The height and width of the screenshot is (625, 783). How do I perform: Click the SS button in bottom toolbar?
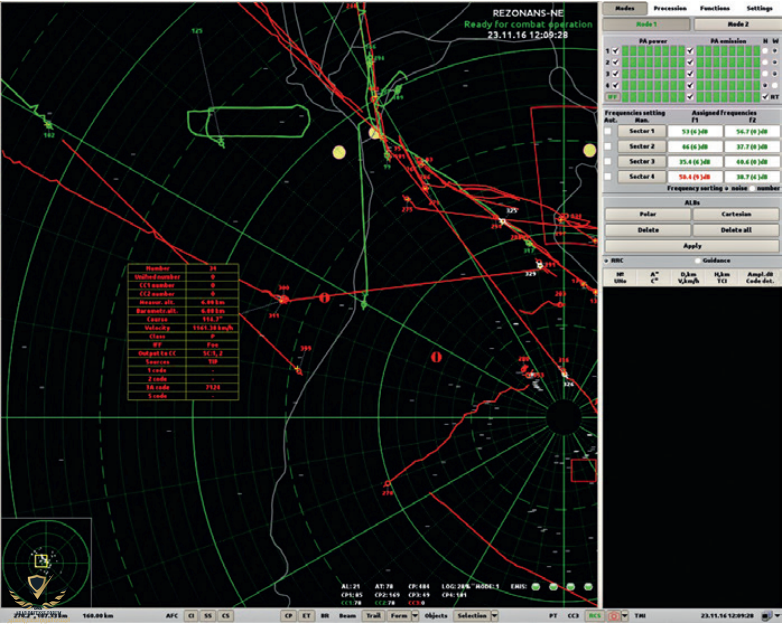(208, 616)
